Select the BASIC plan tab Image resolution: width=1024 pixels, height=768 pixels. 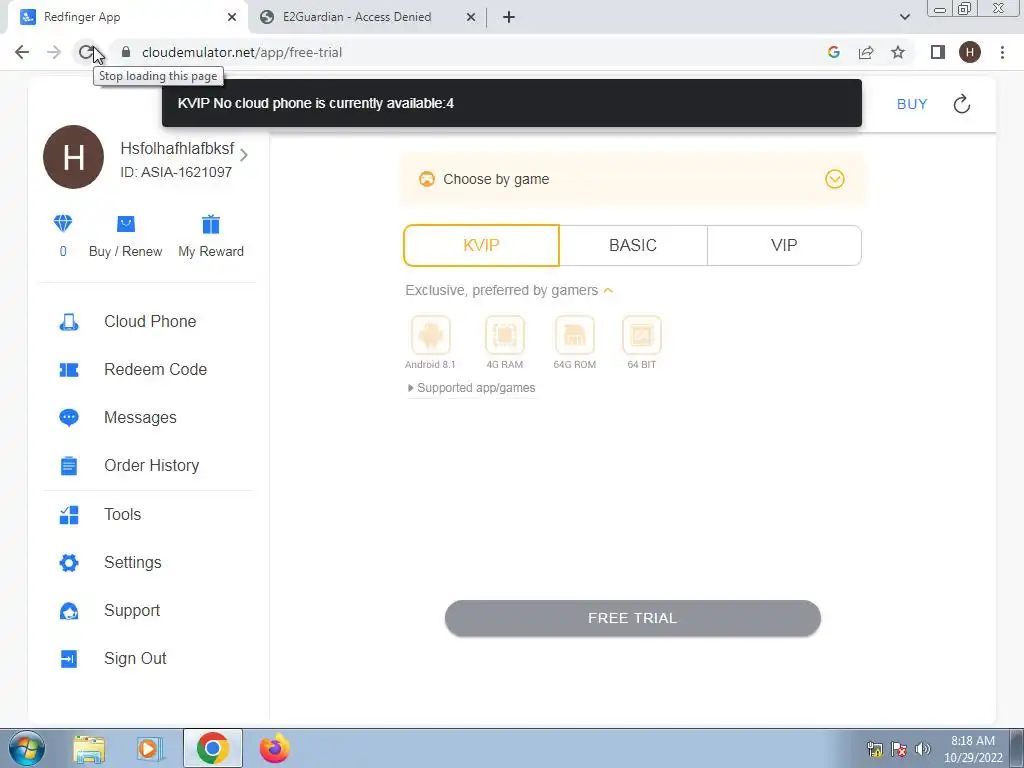click(x=633, y=246)
